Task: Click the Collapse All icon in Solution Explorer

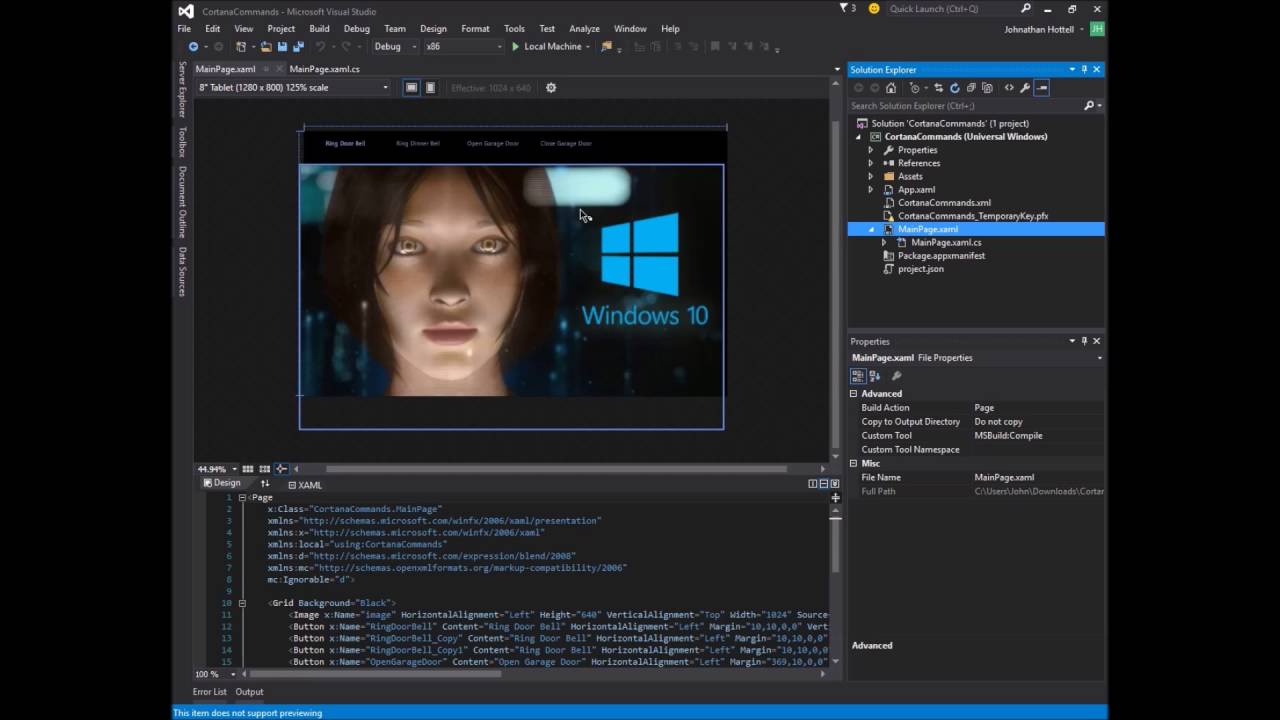Action: [971, 88]
